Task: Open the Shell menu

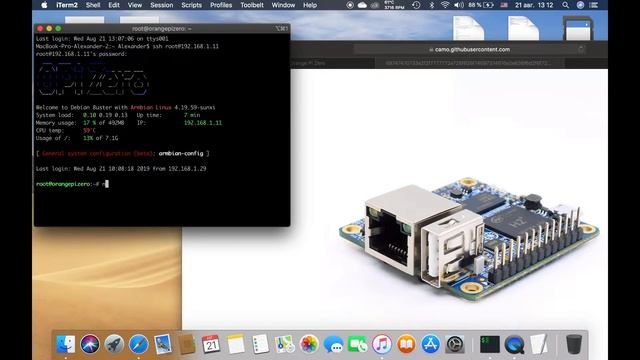Action: [x=93, y=5]
